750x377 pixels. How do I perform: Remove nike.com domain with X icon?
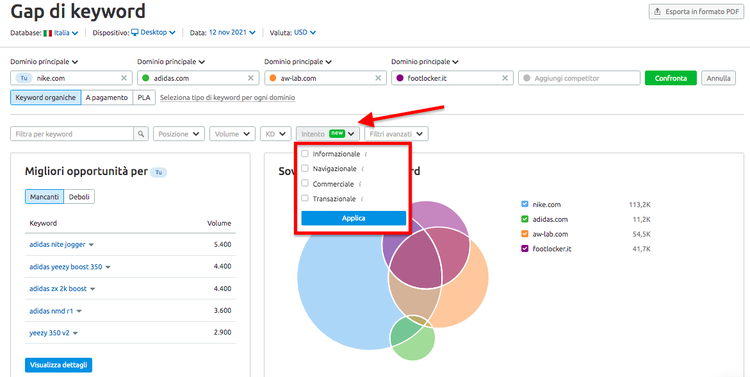pos(123,78)
